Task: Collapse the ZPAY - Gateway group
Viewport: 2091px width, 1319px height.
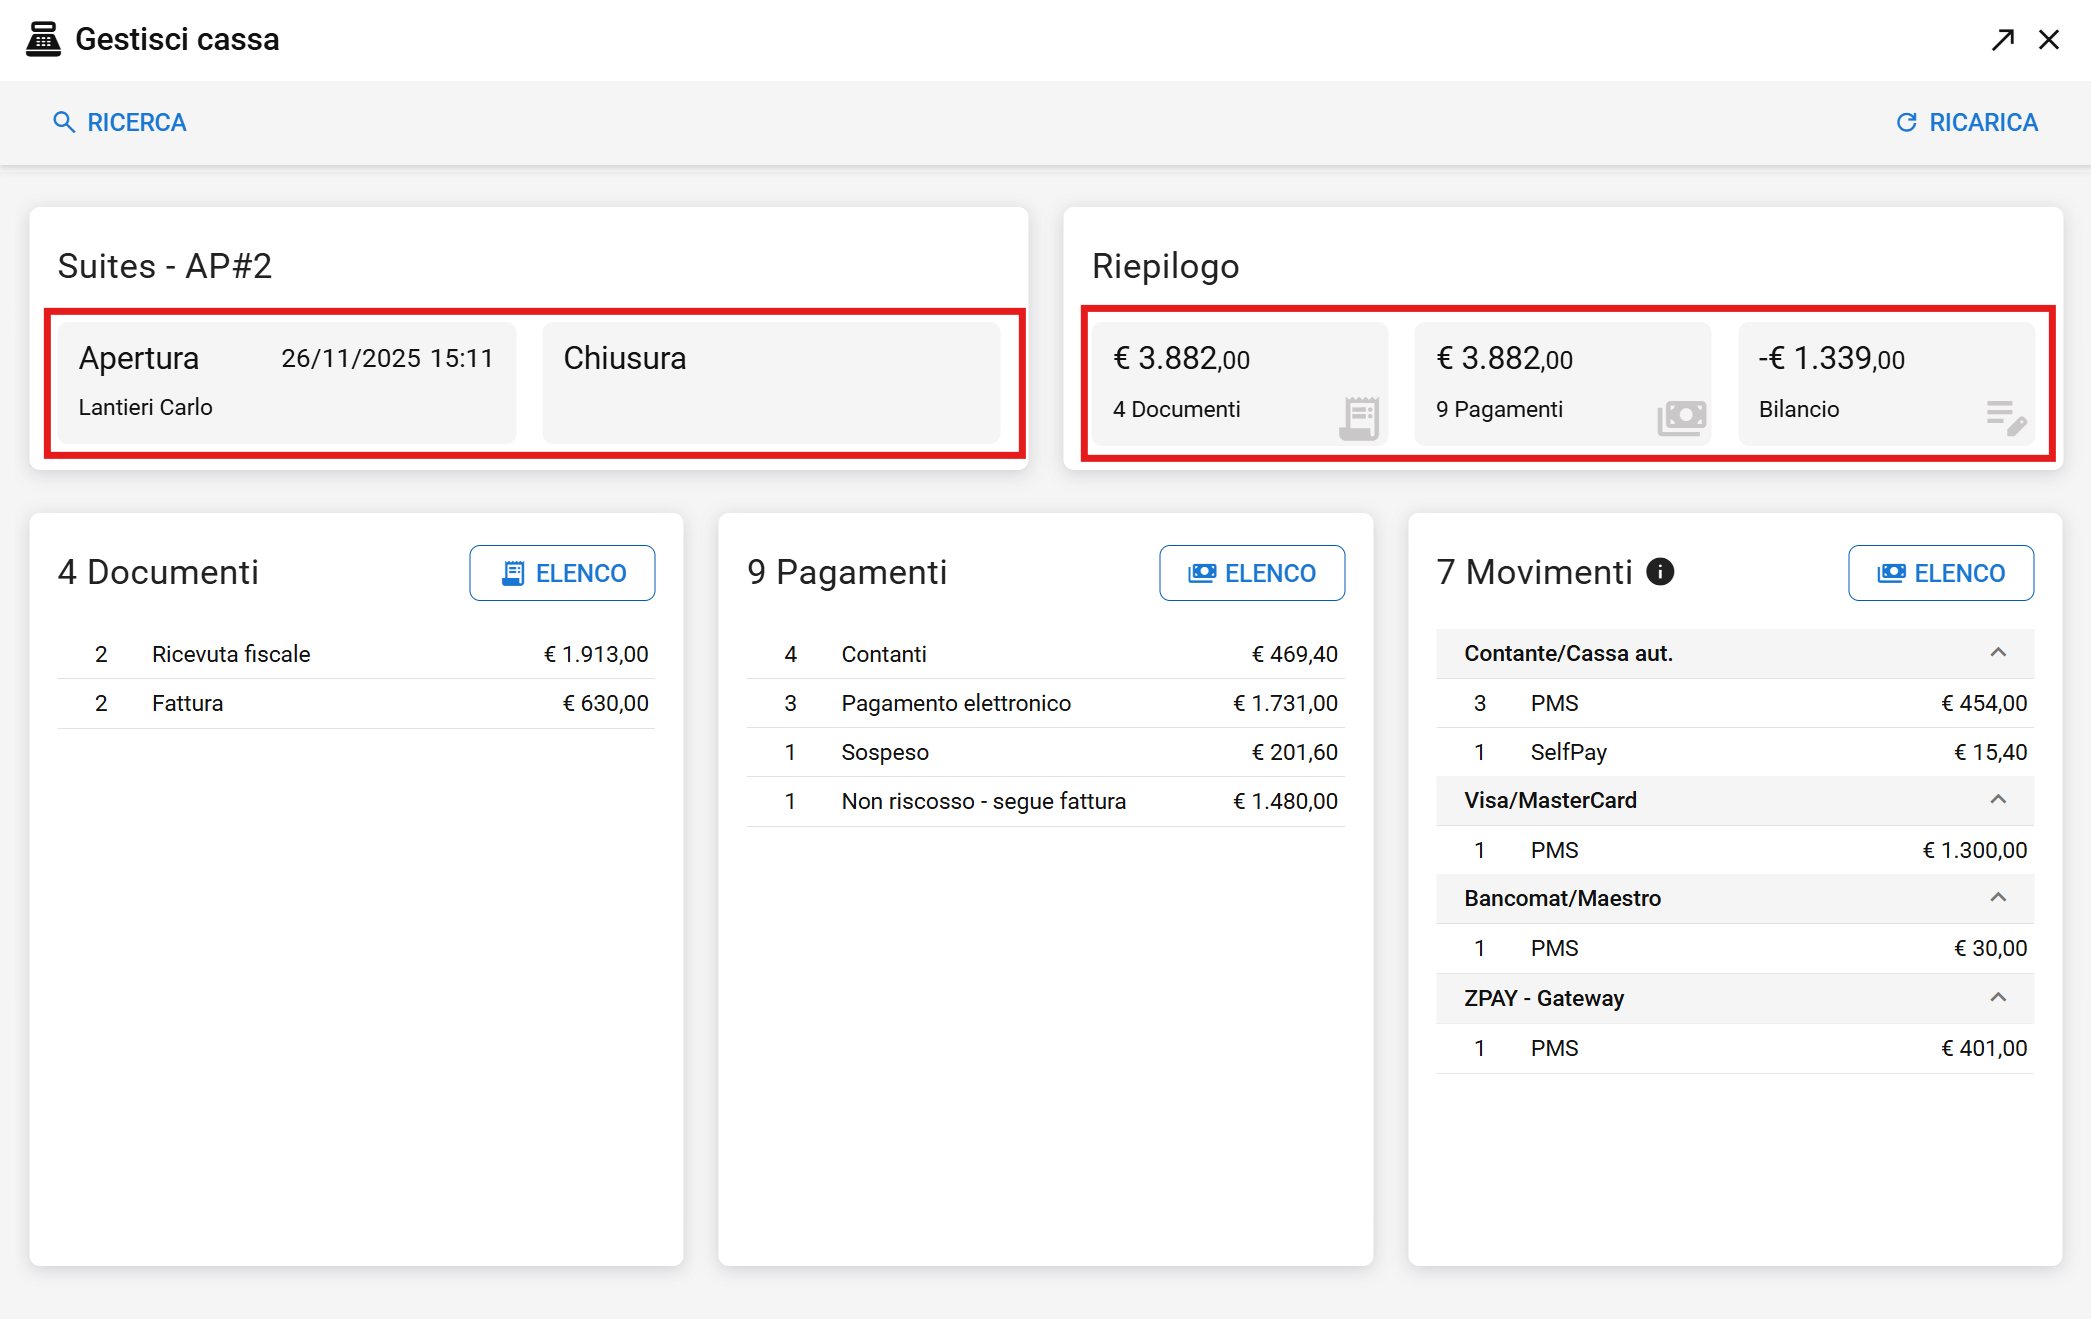Action: click(x=1998, y=998)
